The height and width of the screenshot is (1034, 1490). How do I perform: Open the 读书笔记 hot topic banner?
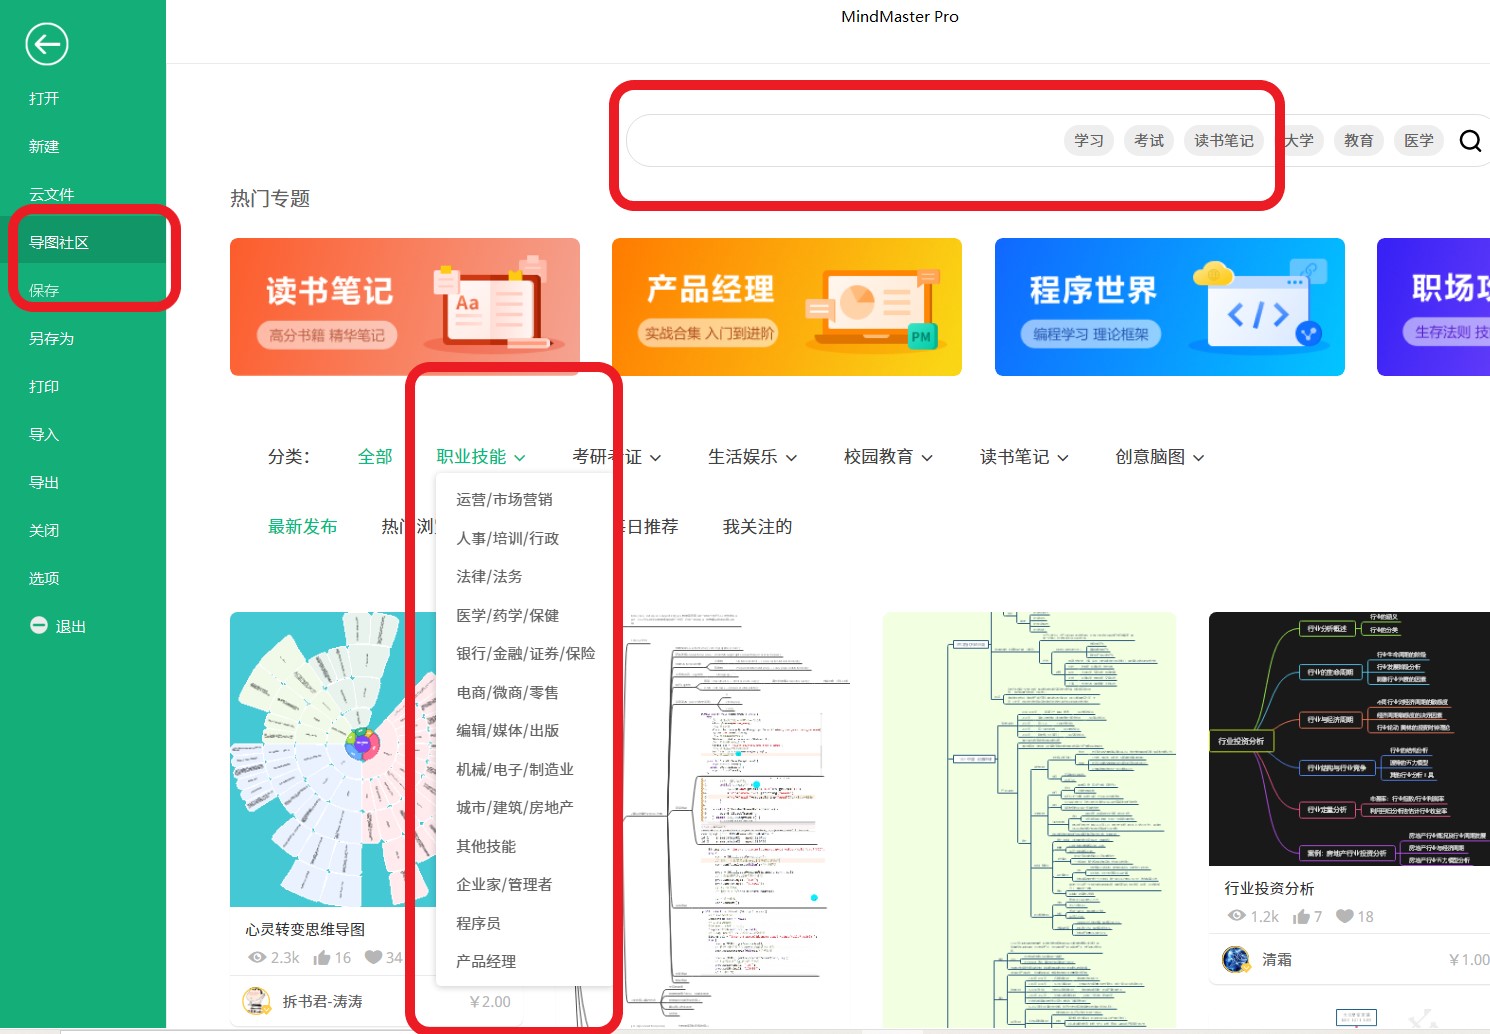405,307
